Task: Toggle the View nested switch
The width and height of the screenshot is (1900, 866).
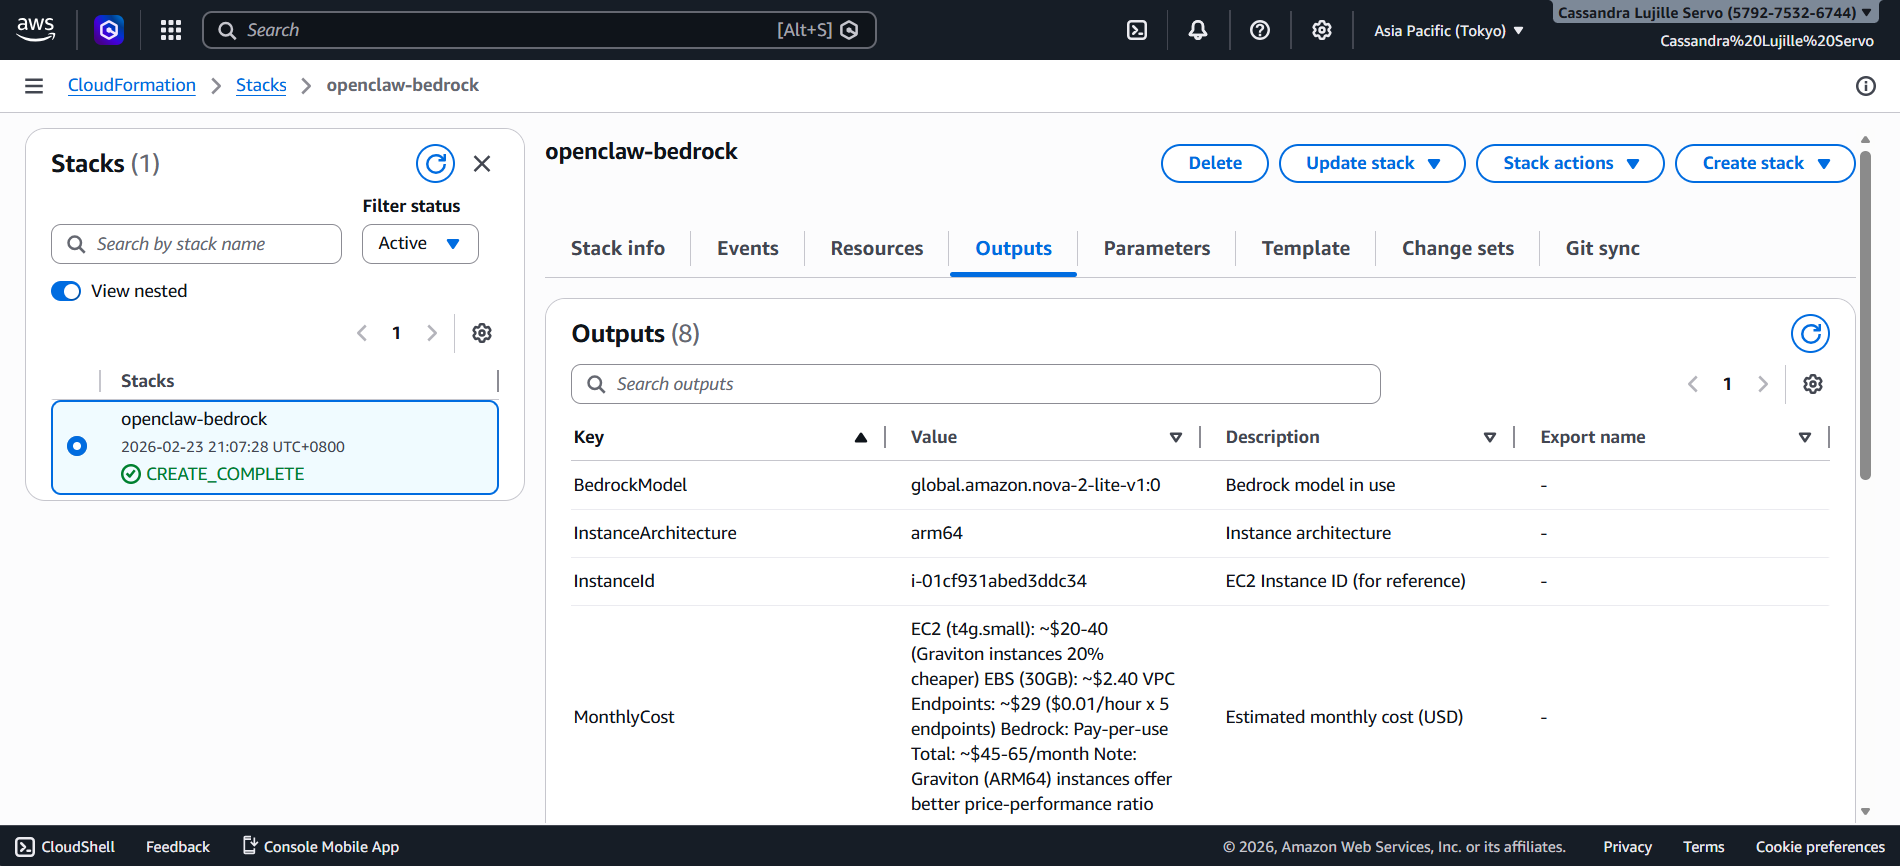Action: coord(66,291)
